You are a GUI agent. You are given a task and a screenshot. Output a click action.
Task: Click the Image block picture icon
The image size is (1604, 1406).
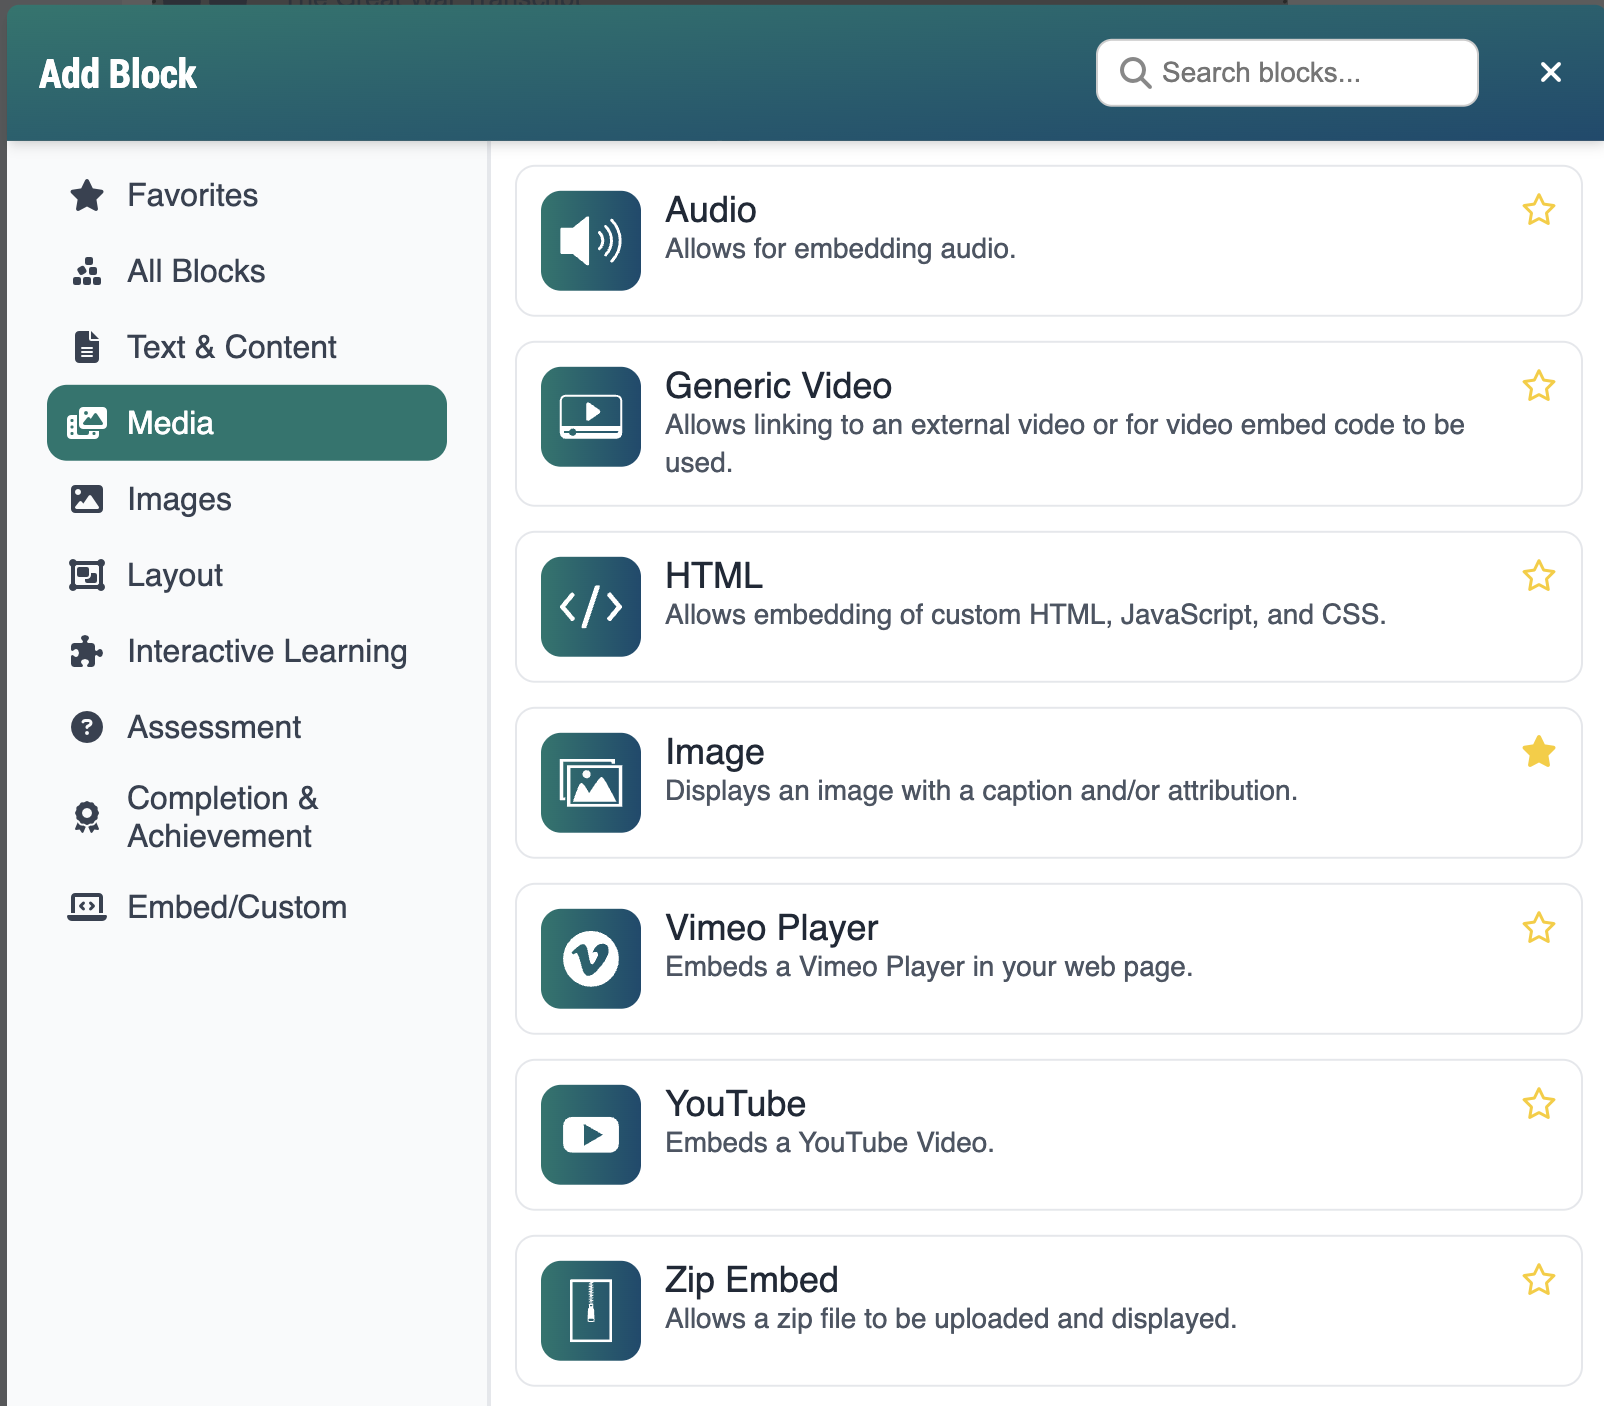(591, 783)
